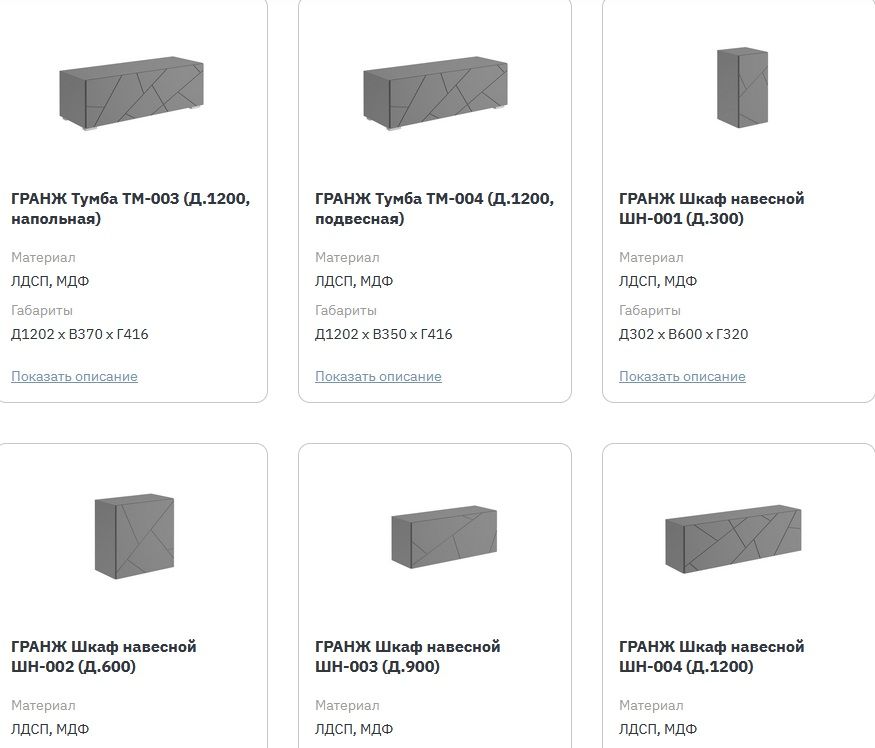Click ГРАНЖ Шкаф навесной ШН-004 (Д.1200) title
This screenshot has width=875, height=748.
(x=711, y=656)
